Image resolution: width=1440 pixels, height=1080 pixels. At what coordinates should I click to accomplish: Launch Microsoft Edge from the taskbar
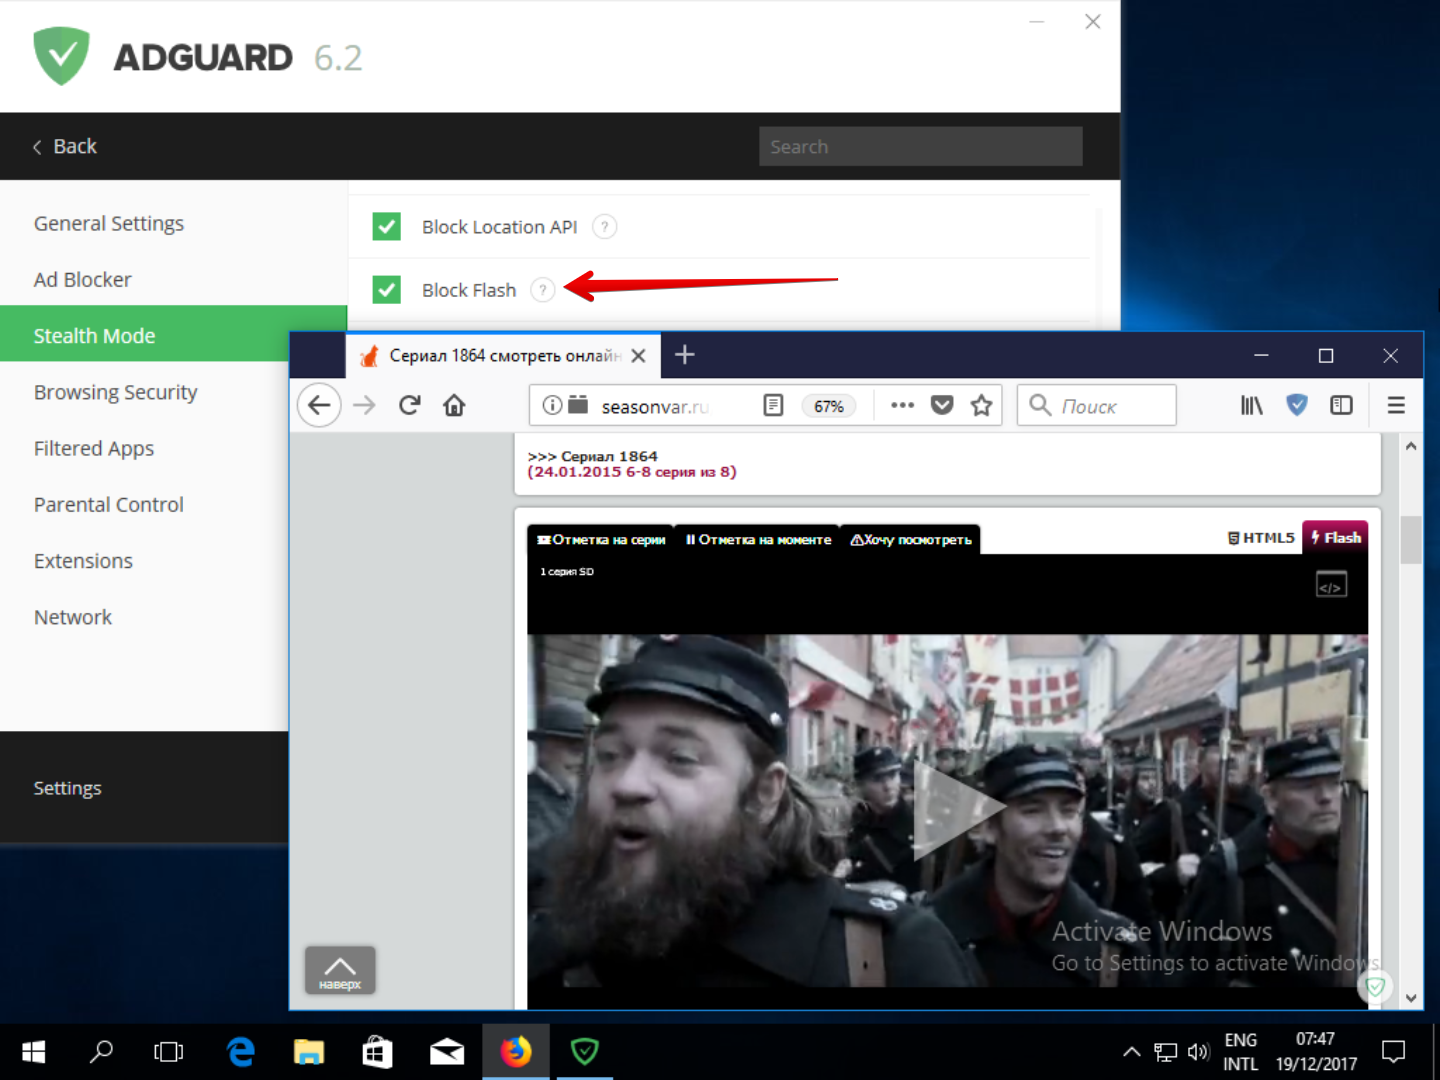(241, 1051)
